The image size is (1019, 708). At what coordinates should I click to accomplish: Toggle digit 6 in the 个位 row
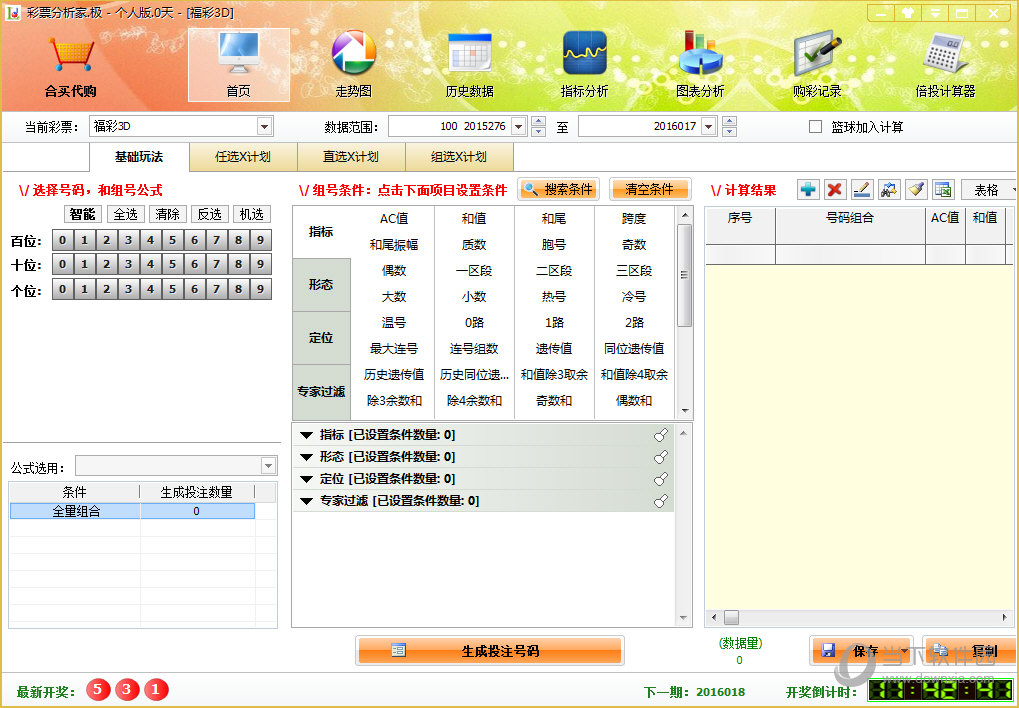tap(194, 289)
